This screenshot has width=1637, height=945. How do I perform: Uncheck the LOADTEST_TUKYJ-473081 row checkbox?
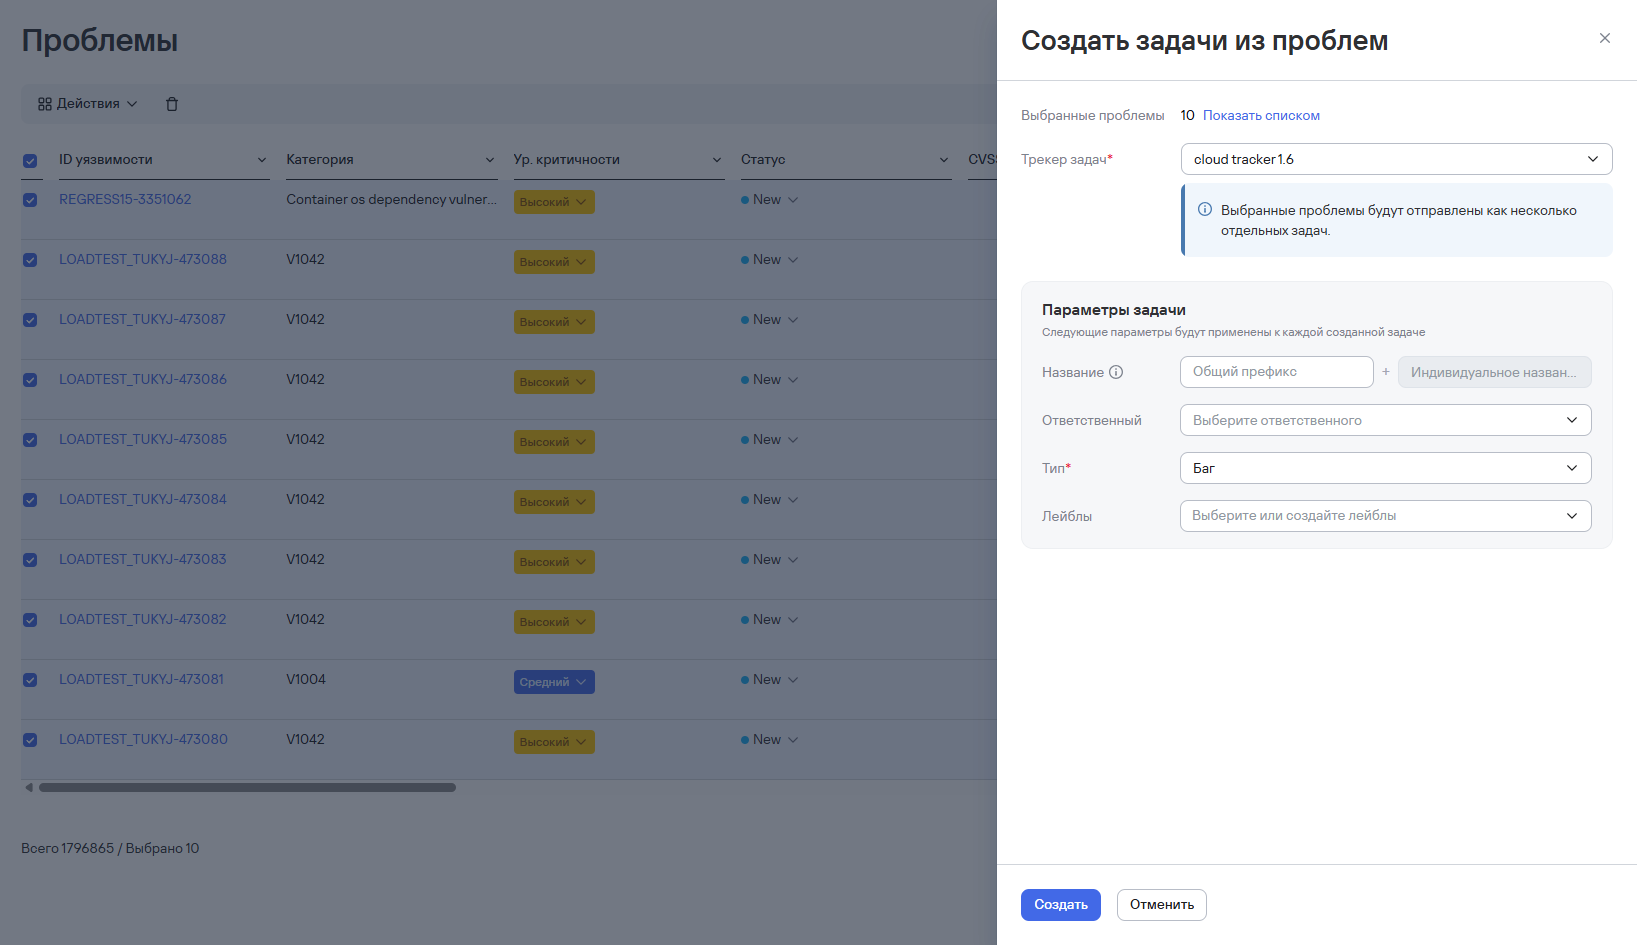pos(30,680)
